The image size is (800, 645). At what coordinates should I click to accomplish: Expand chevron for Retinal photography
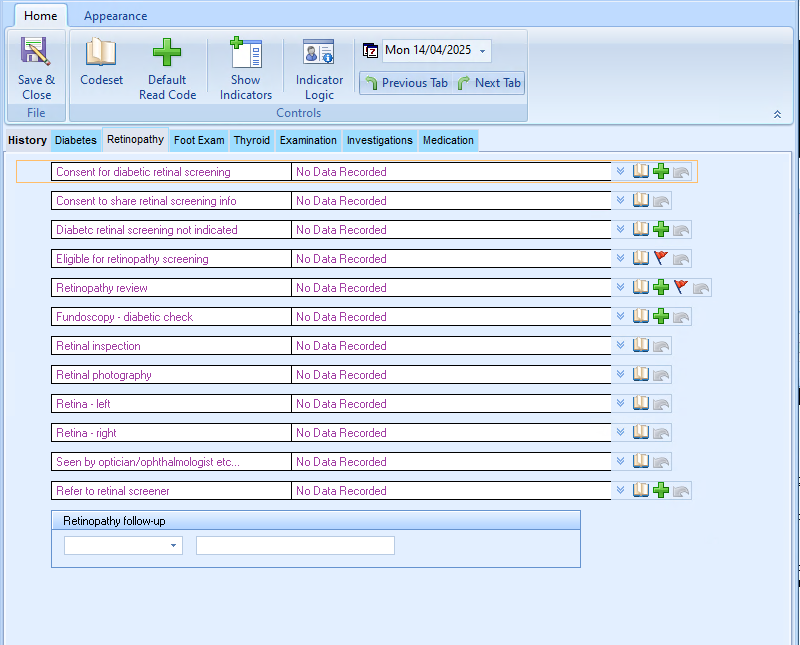point(620,374)
